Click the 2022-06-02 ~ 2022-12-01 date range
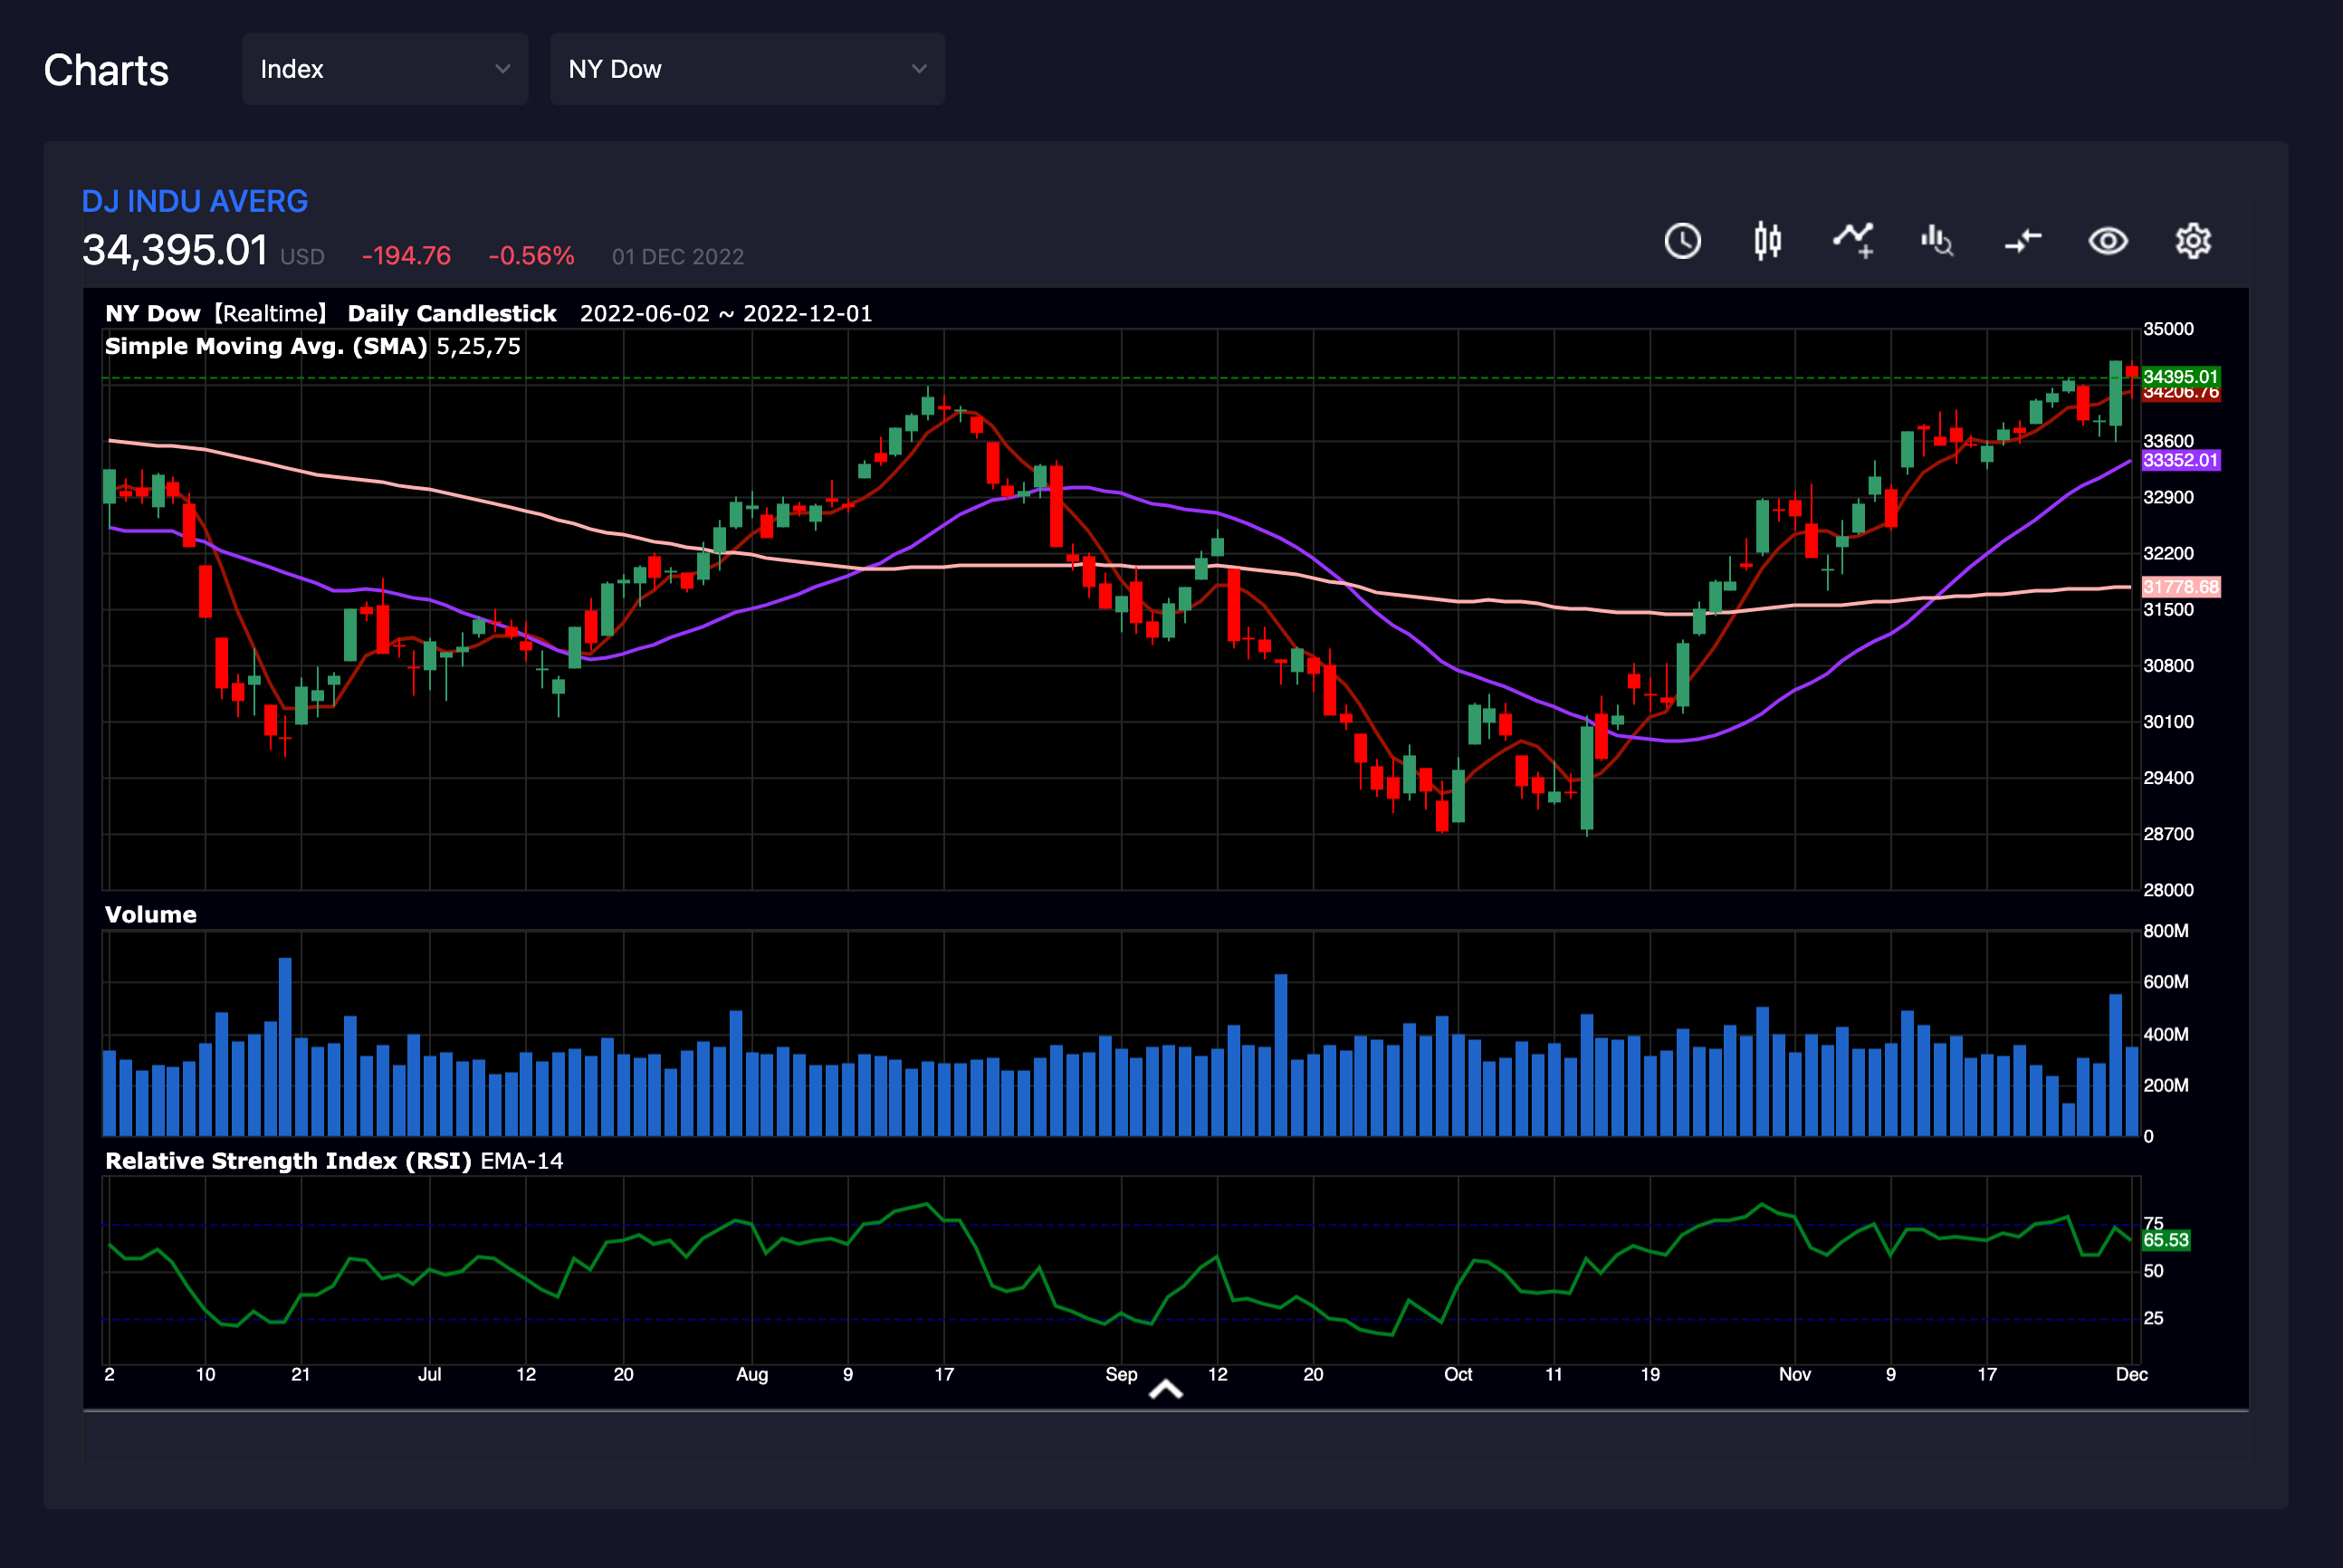This screenshot has width=2343, height=1568. tap(726, 313)
